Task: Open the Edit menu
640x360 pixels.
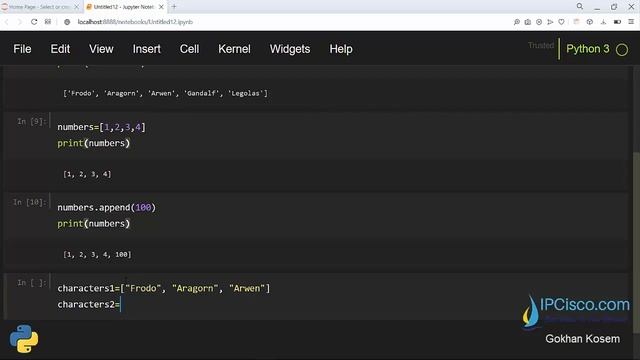Action: 60,49
